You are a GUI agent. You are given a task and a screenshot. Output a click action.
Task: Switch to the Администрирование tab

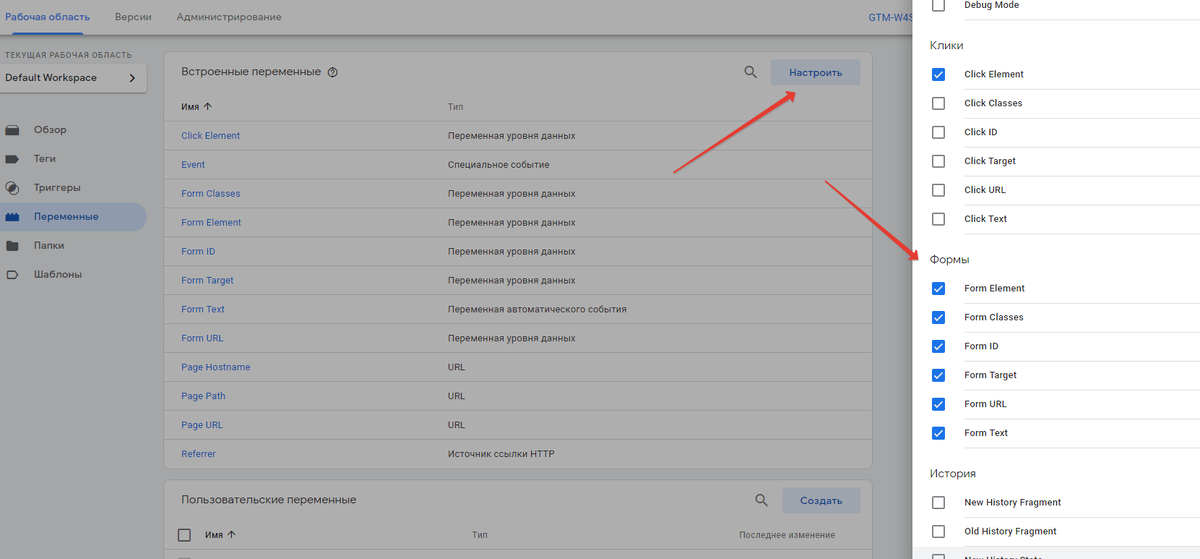coord(229,17)
